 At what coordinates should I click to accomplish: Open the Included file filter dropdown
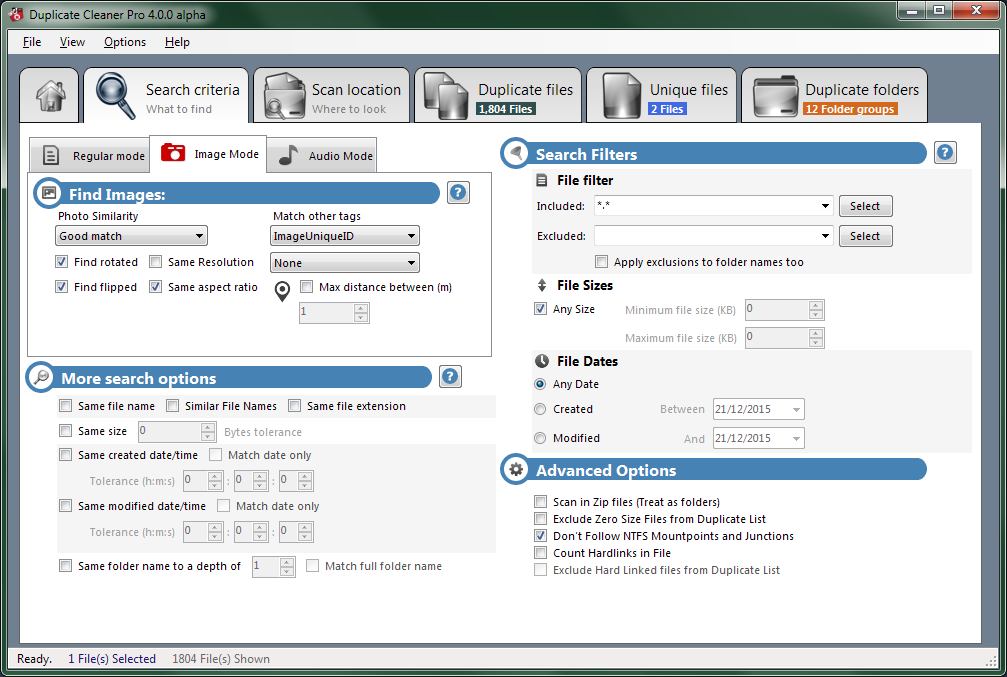point(825,206)
